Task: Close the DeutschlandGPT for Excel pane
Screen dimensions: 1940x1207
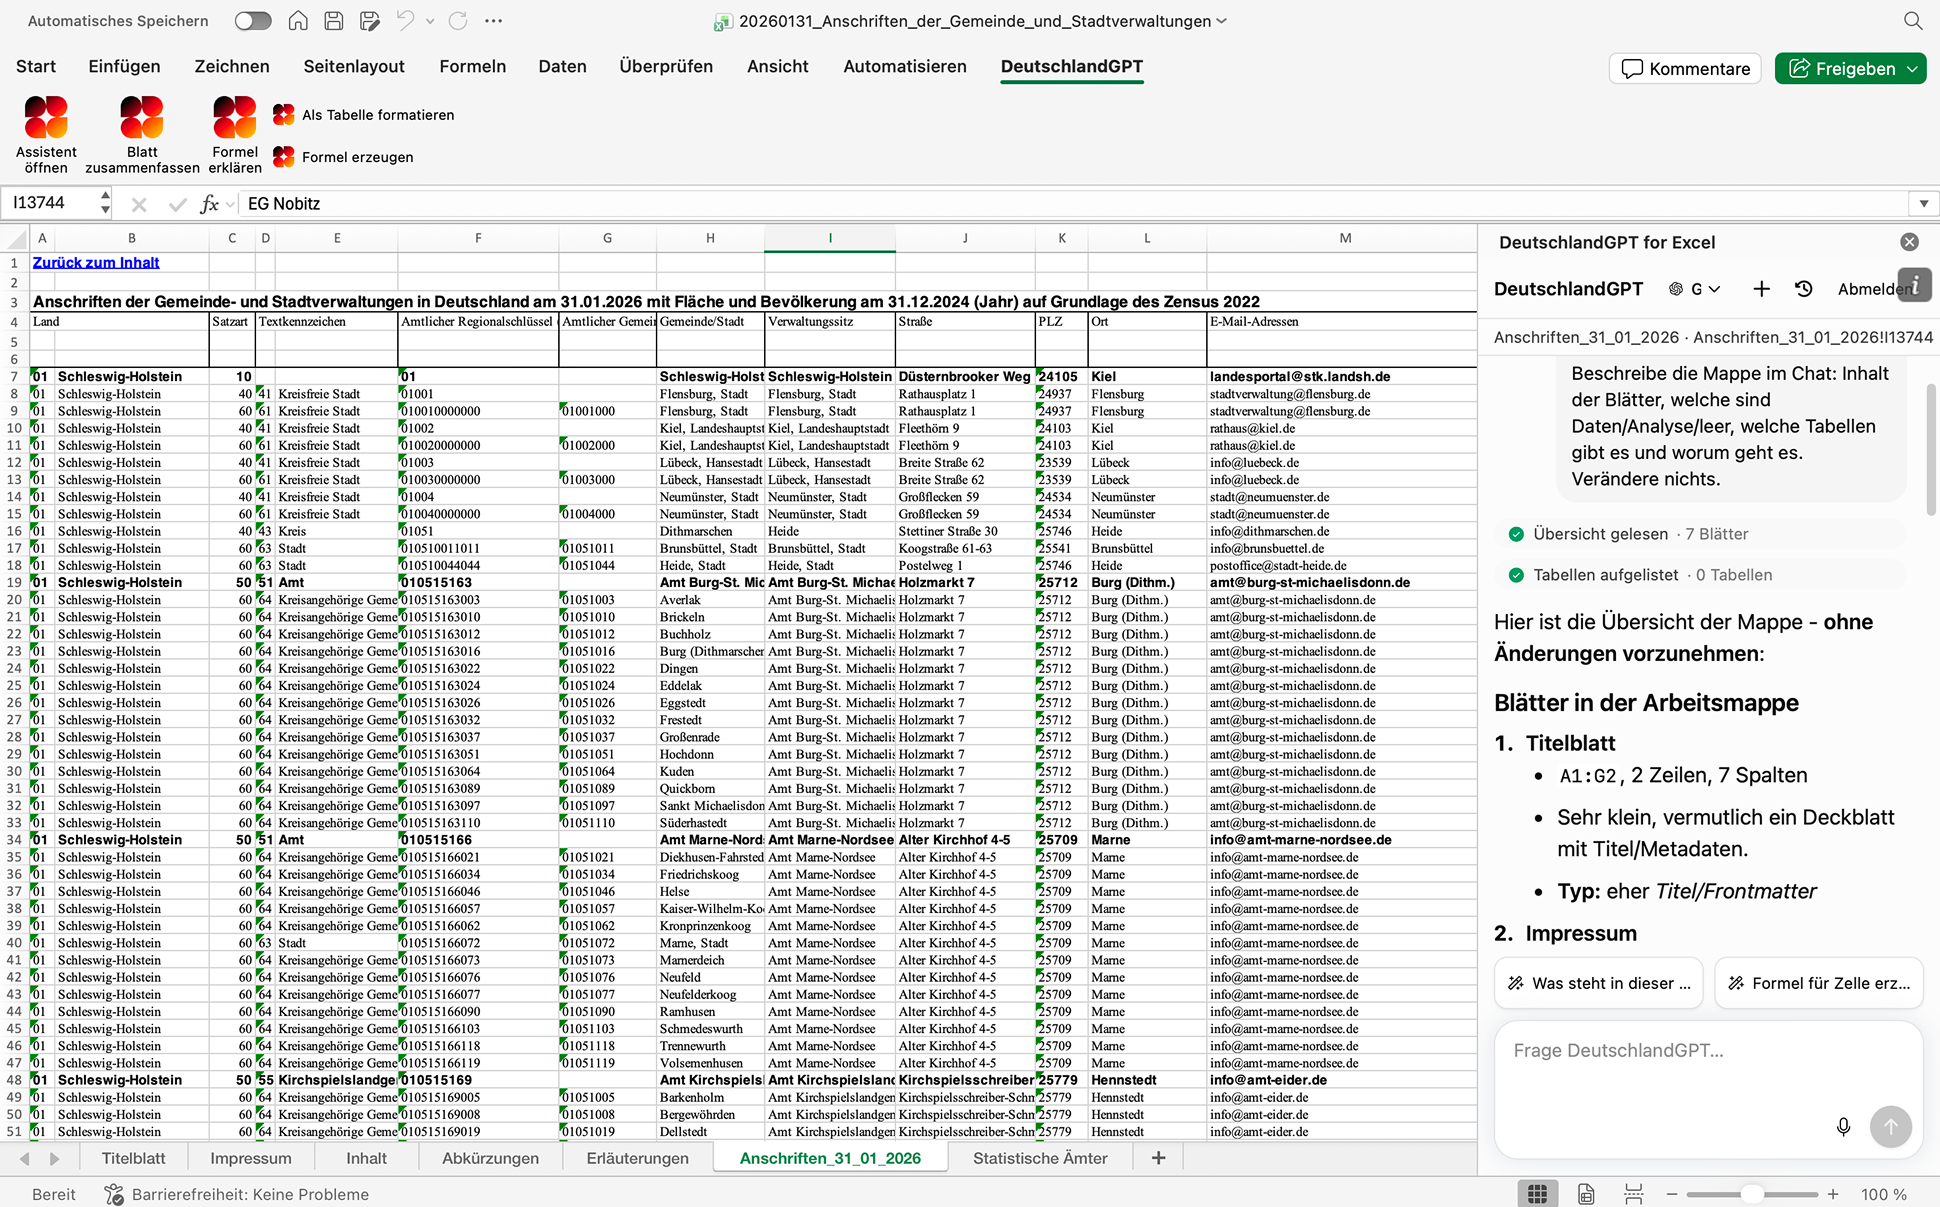Action: click(x=1910, y=242)
